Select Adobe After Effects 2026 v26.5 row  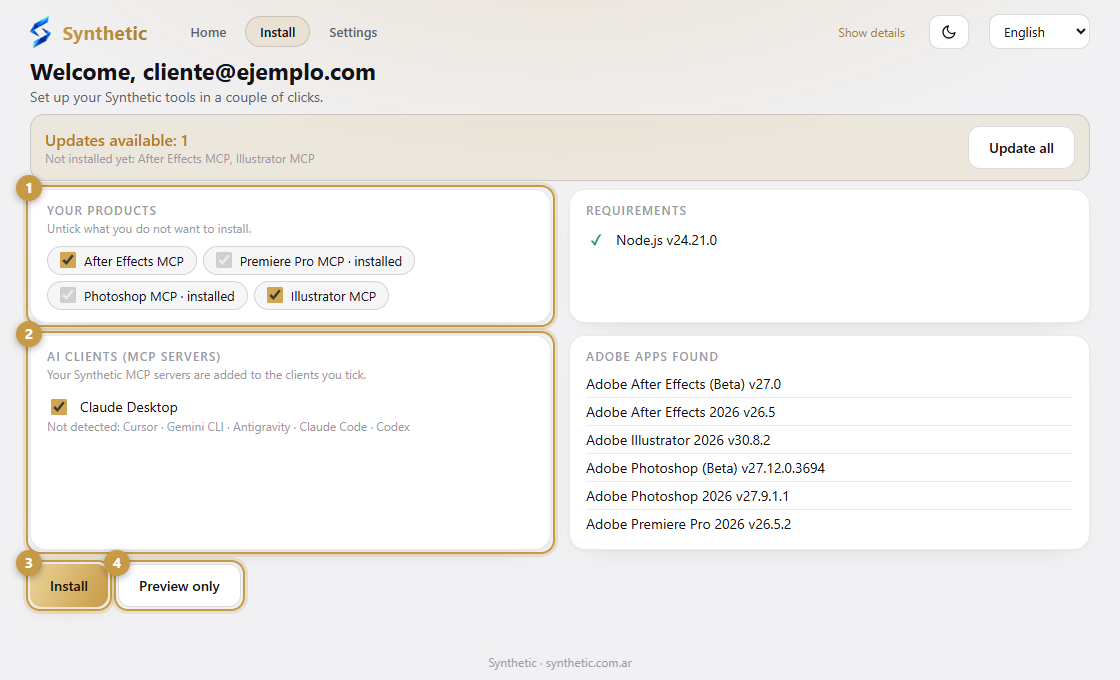pos(829,412)
